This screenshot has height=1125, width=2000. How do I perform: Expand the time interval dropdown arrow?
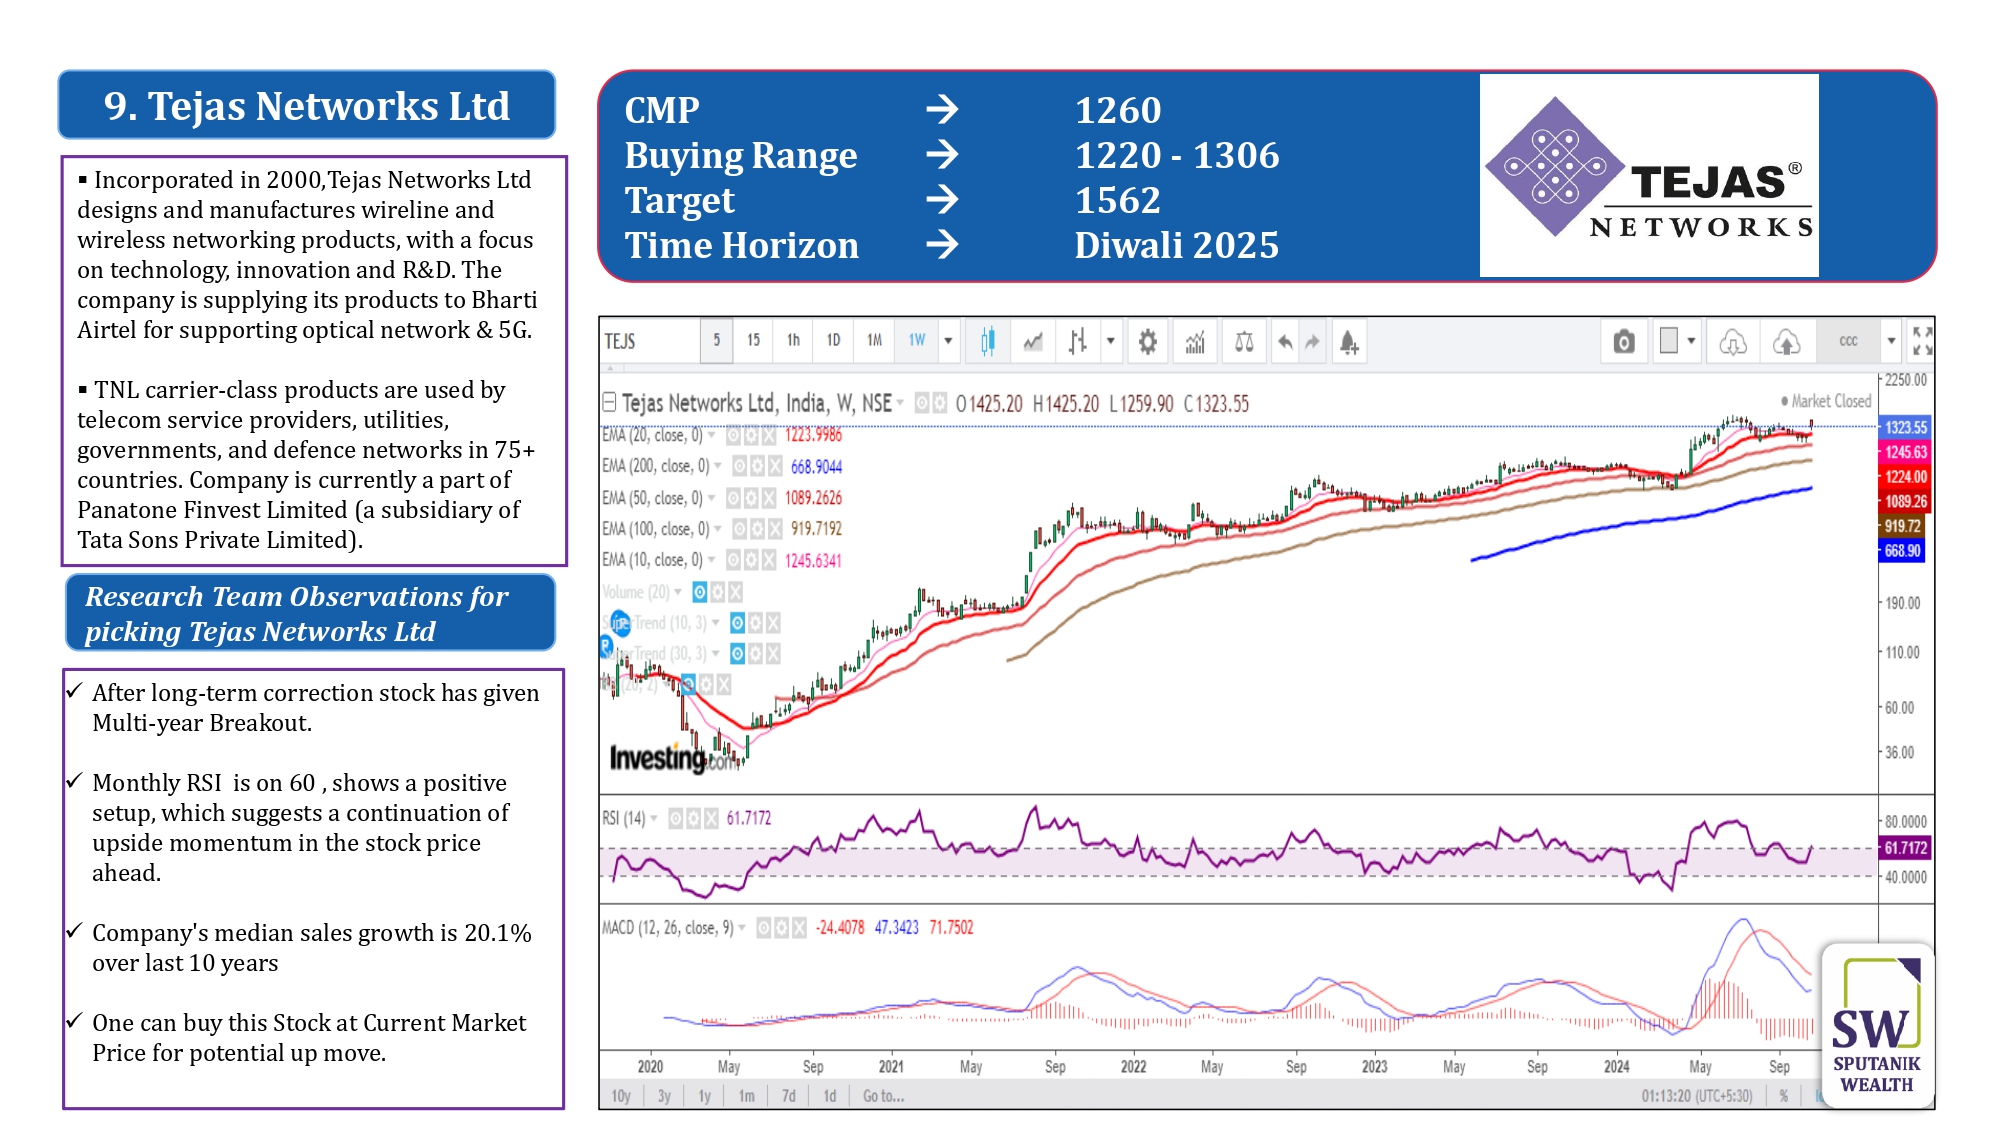coord(948,341)
